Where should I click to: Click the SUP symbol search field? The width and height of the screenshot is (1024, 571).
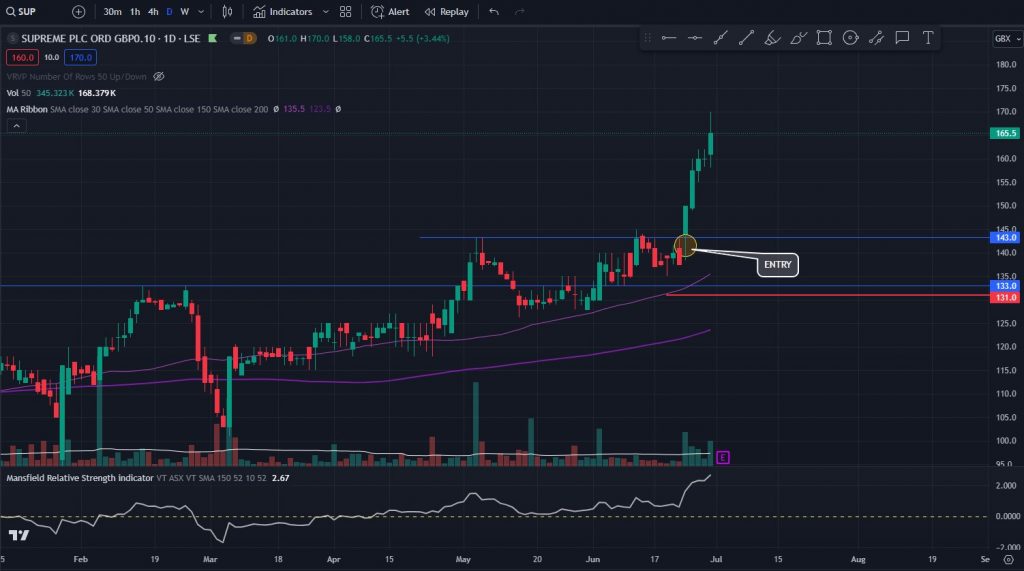pos(30,12)
